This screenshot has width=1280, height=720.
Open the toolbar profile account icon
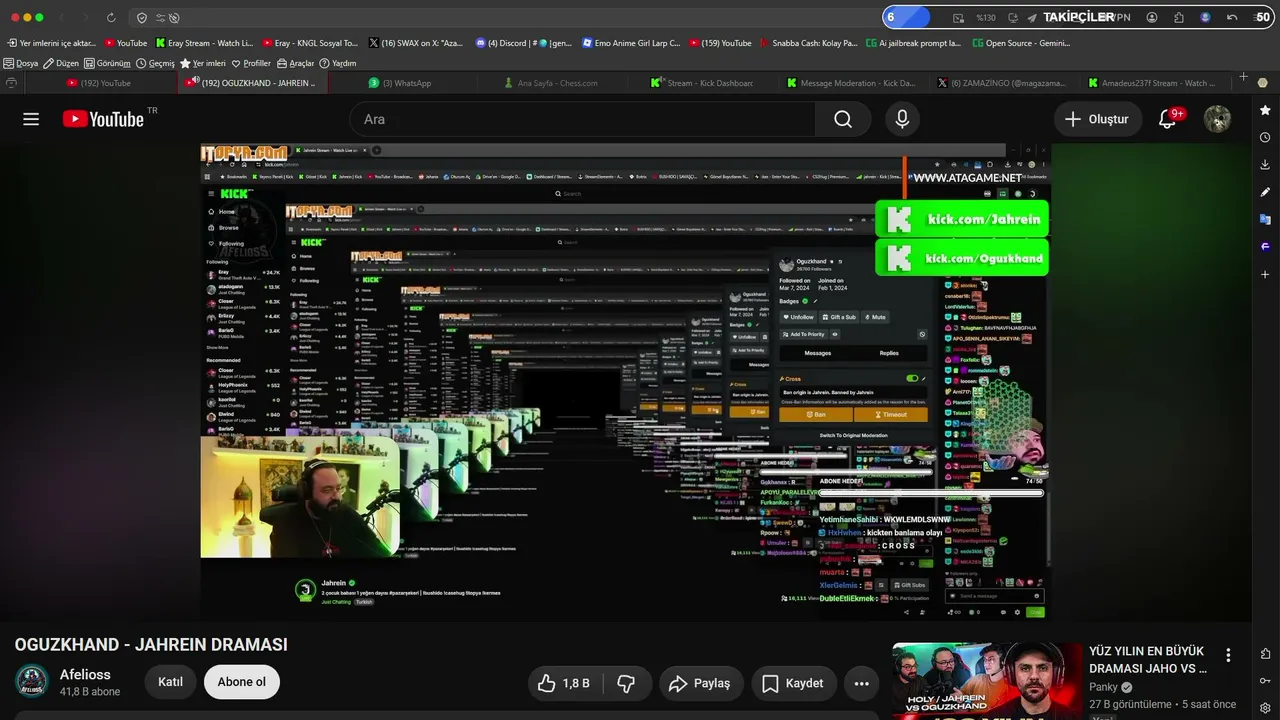tap(1152, 18)
